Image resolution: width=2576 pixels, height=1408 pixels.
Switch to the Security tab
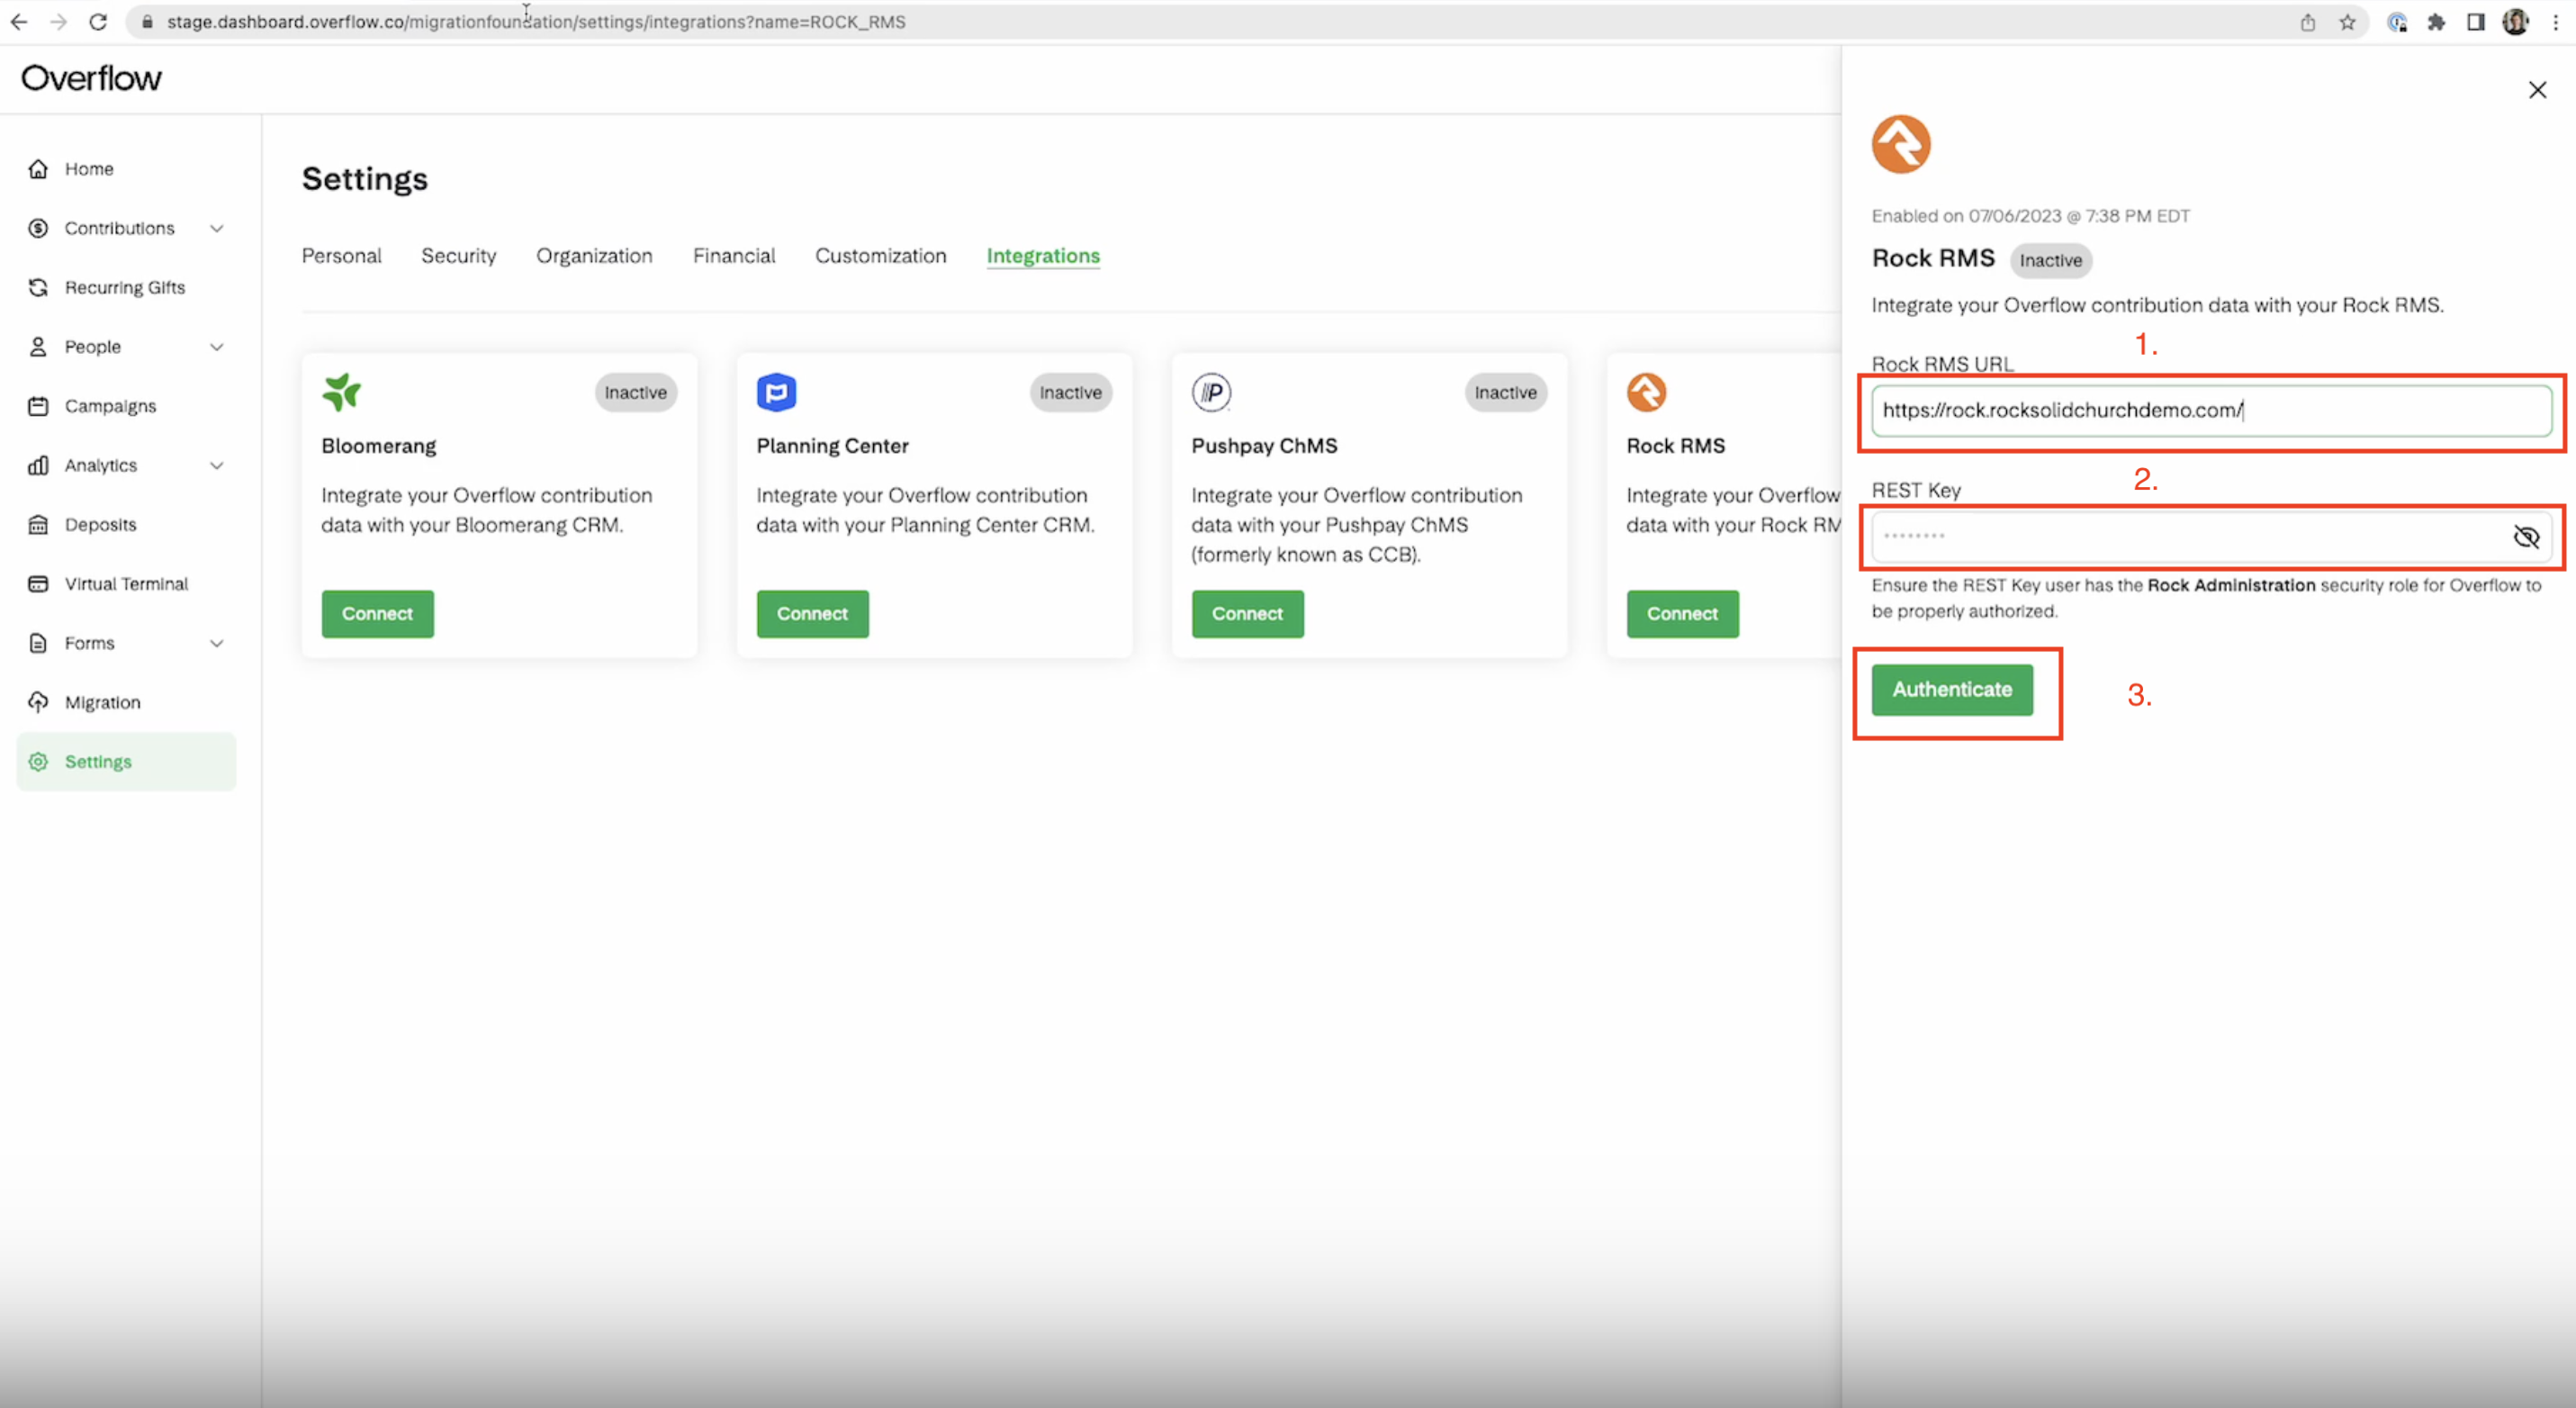pyautogui.click(x=458, y=256)
